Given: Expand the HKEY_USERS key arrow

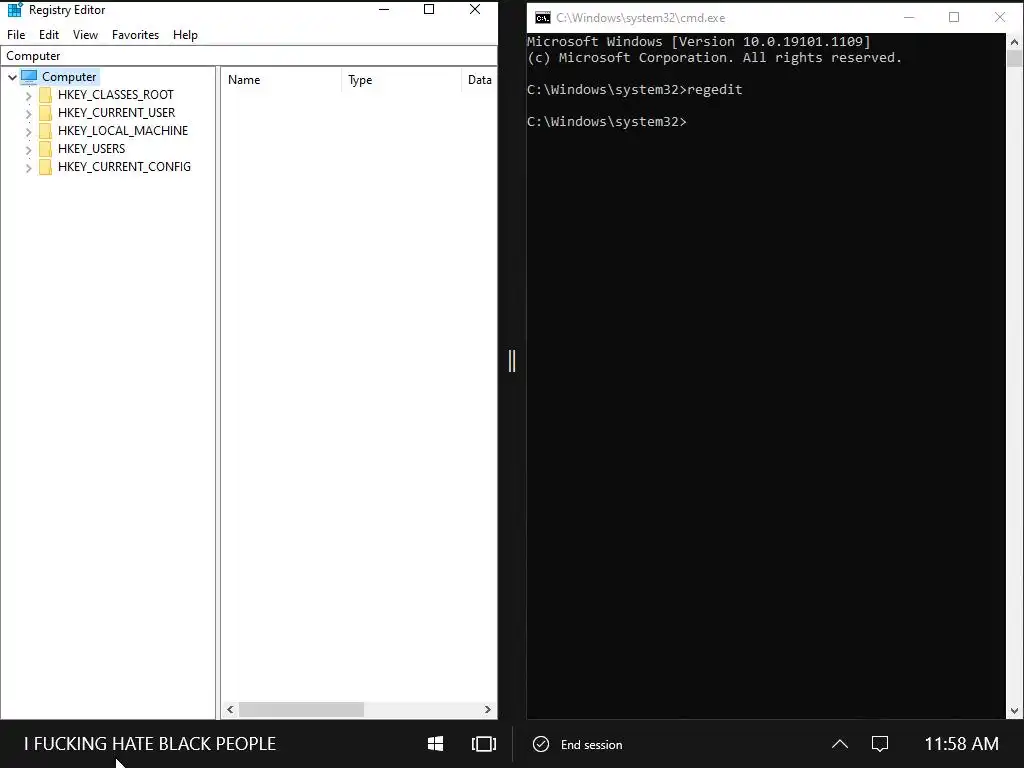Looking at the screenshot, I should coord(28,150).
